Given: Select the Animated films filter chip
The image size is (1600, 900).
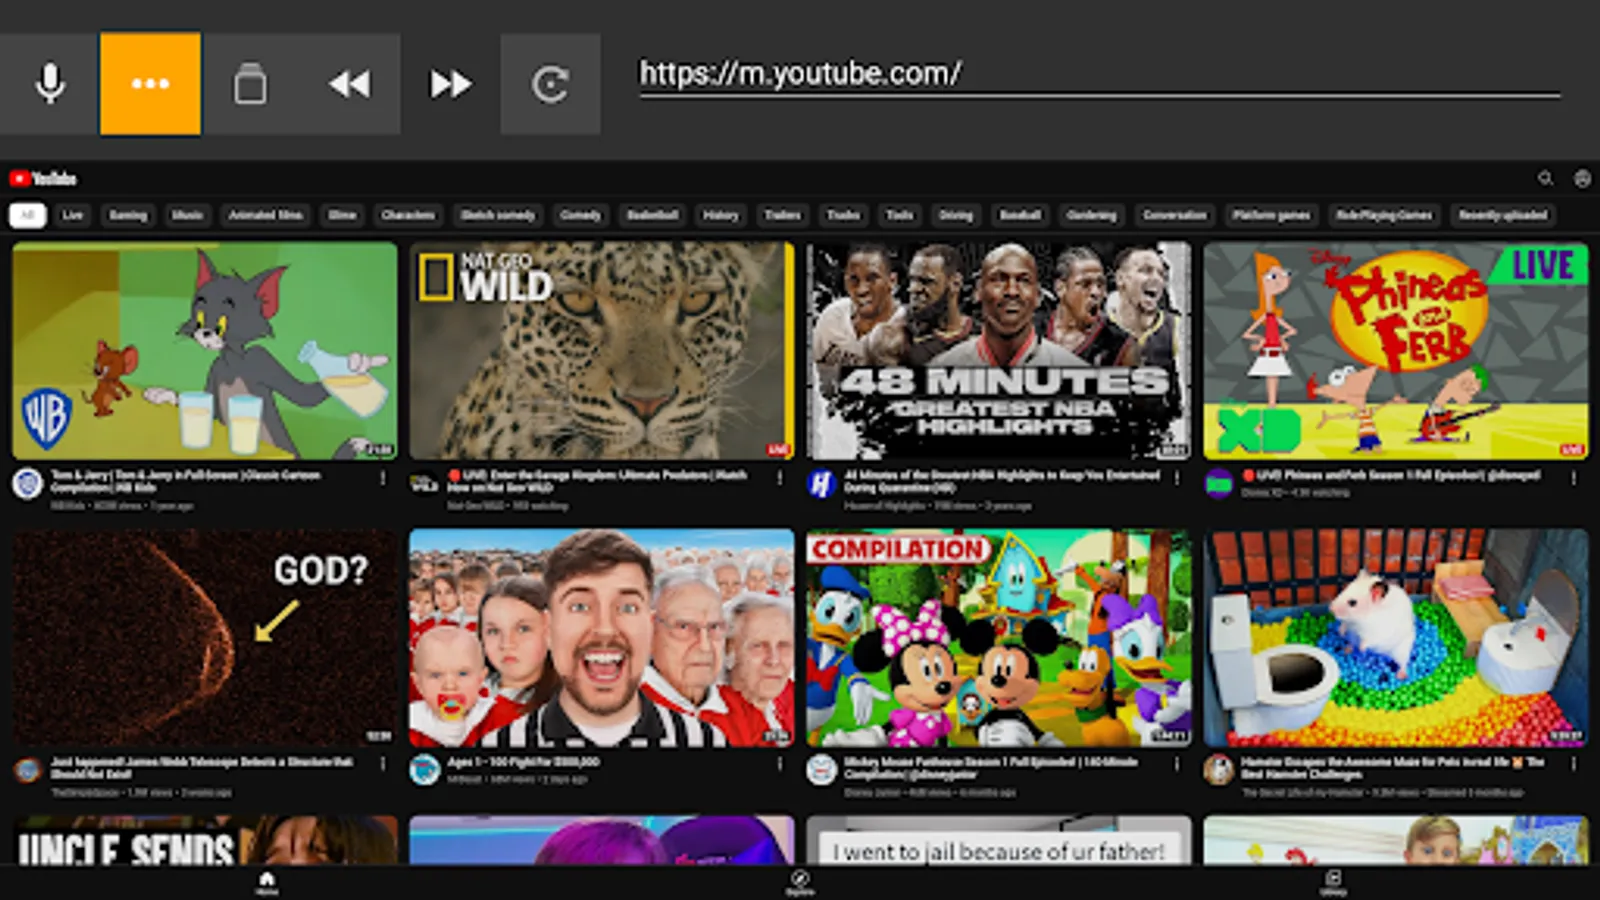Looking at the screenshot, I should tap(266, 215).
